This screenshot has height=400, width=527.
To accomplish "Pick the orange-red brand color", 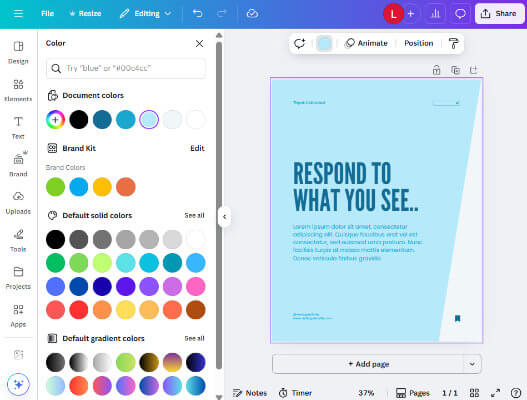I will (x=126, y=187).
